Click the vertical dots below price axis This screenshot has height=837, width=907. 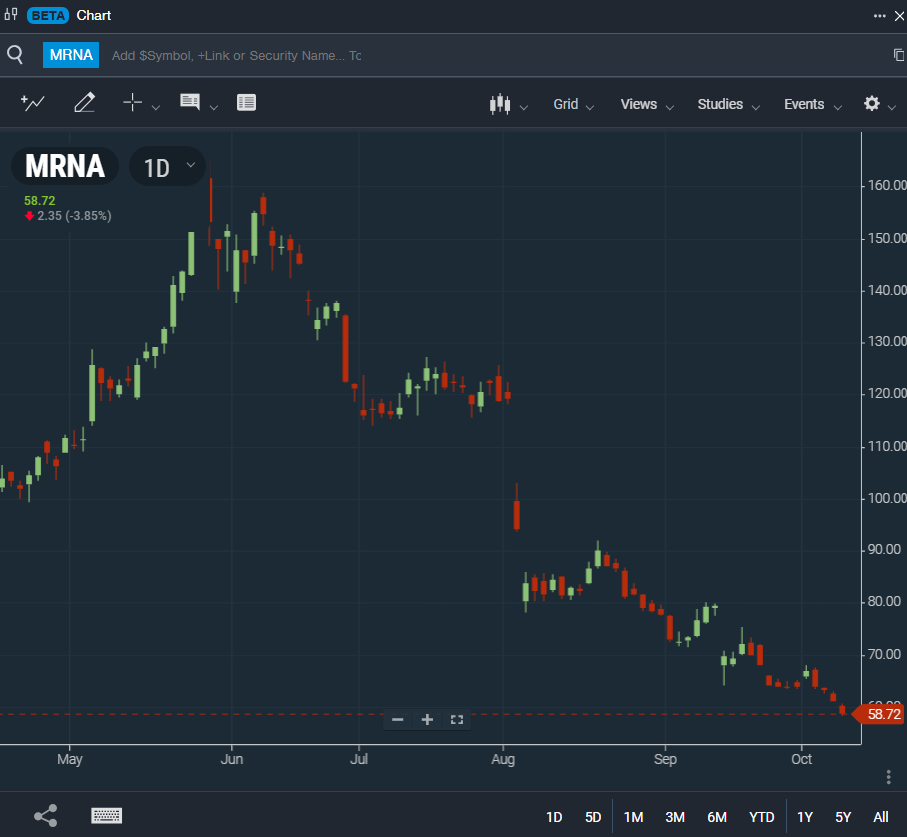click(x=888, y=777)
